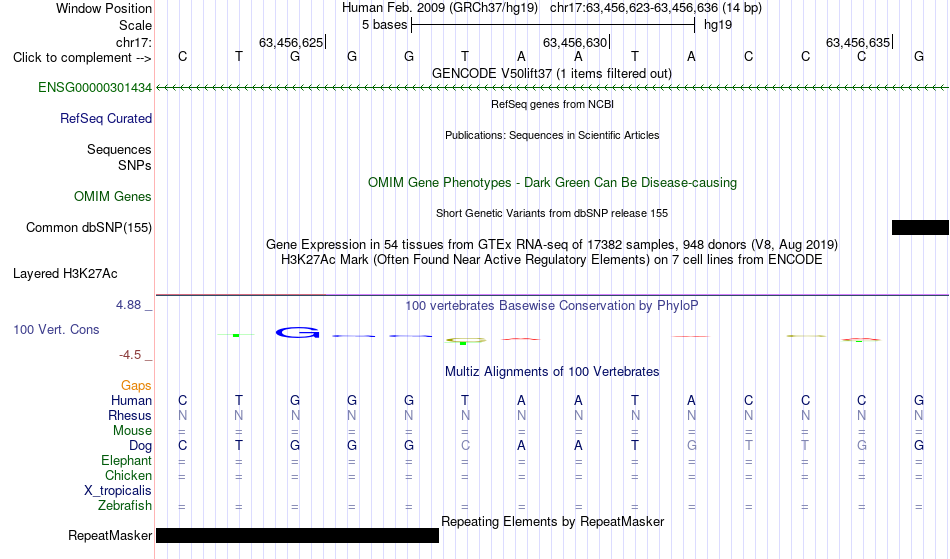Open RefSeq Curated track settings label
Viewport: 950px width, 559px height.
pos(105,119)
